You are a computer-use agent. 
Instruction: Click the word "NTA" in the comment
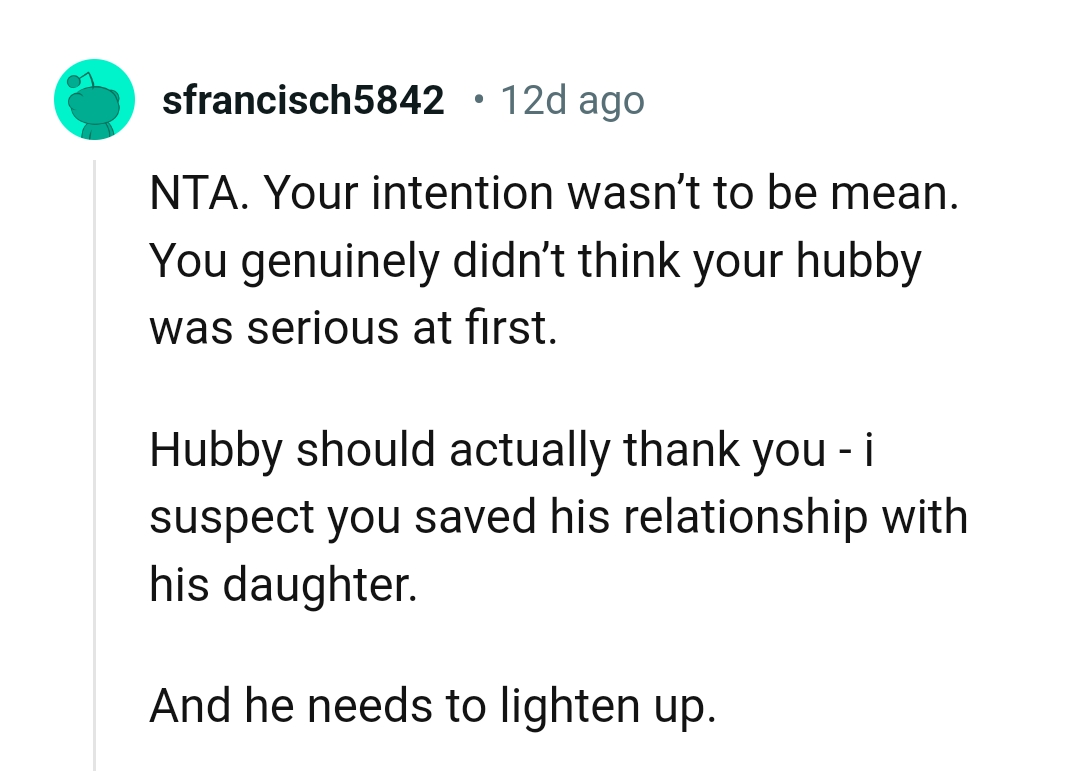(x=188, y=194)
